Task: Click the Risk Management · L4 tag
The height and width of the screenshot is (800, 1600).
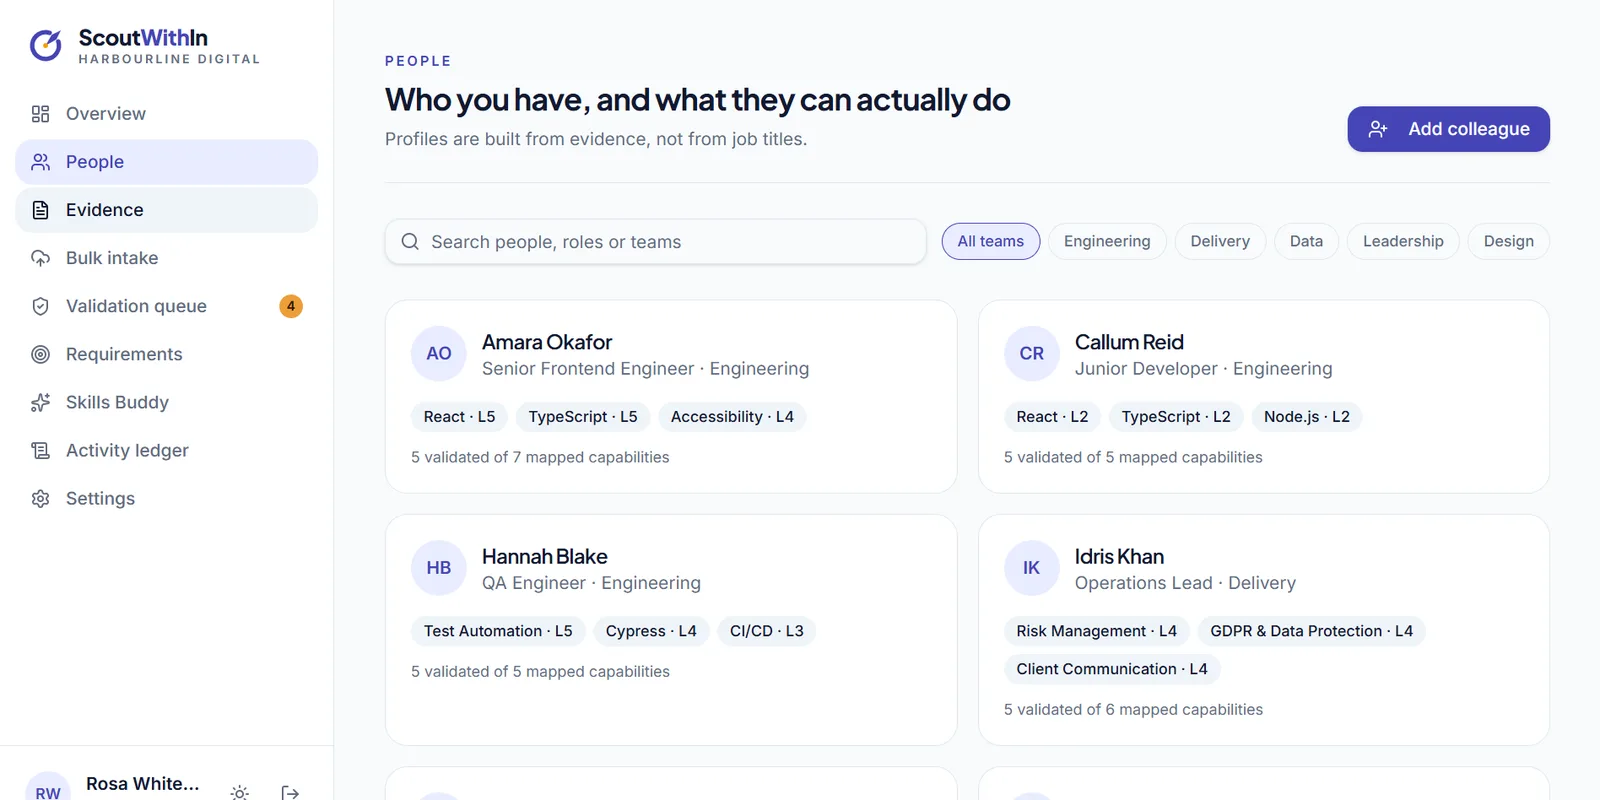Action: click(x=1097, y=631)
